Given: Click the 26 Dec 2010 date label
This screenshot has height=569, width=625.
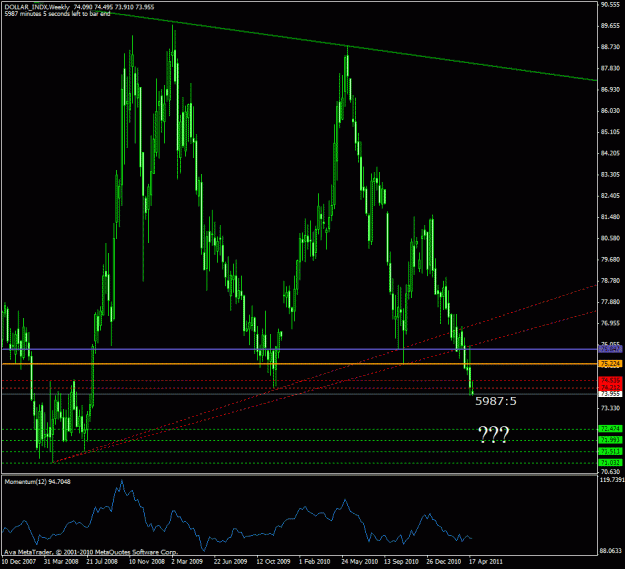Looking at the screenshot, I should (x=444, y=562).
